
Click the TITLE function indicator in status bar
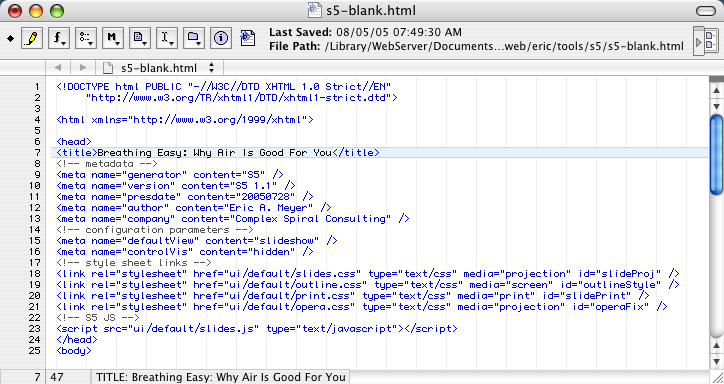220,377
